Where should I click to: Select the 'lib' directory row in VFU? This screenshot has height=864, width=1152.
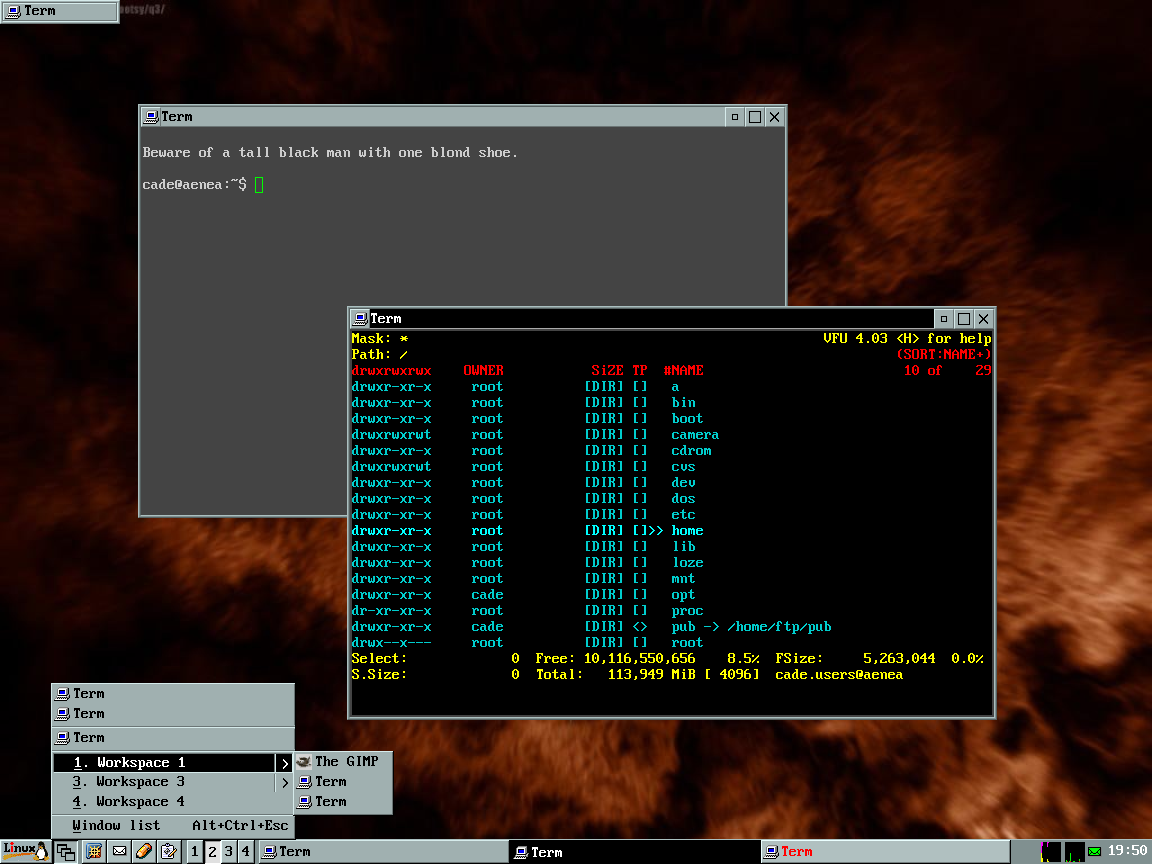[x=672, y=547]
